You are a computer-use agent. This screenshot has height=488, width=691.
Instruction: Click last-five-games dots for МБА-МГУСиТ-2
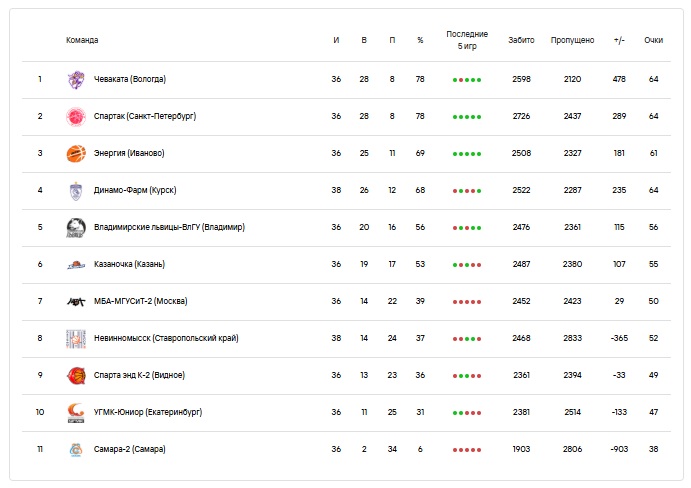click(x=467, y=302)
